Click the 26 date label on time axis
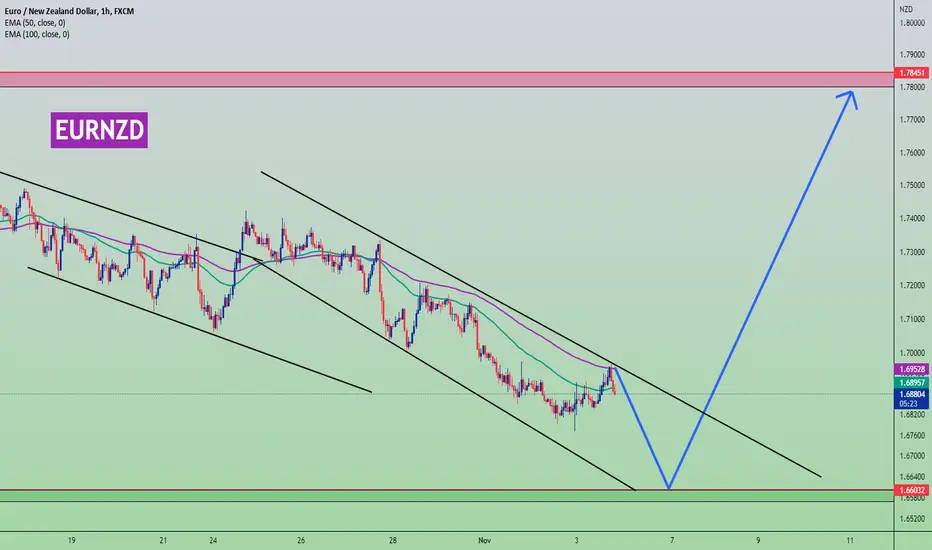This screenshot has height=550, width=932. click(301, 540)
